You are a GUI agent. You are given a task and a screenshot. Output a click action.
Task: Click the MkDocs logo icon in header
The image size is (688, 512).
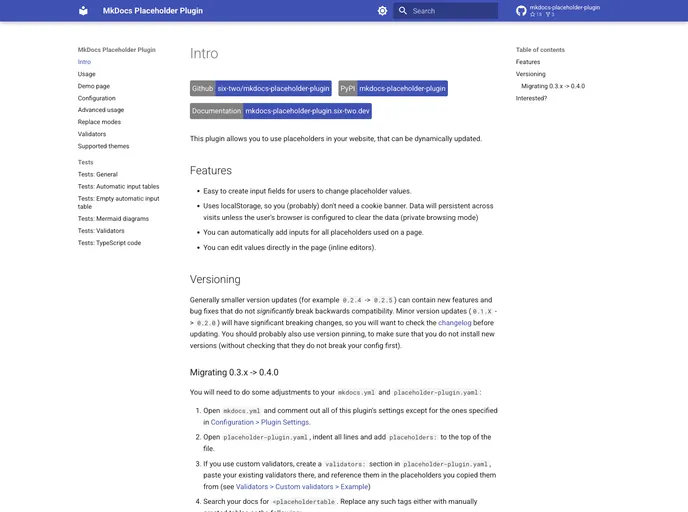coord(83,11)
